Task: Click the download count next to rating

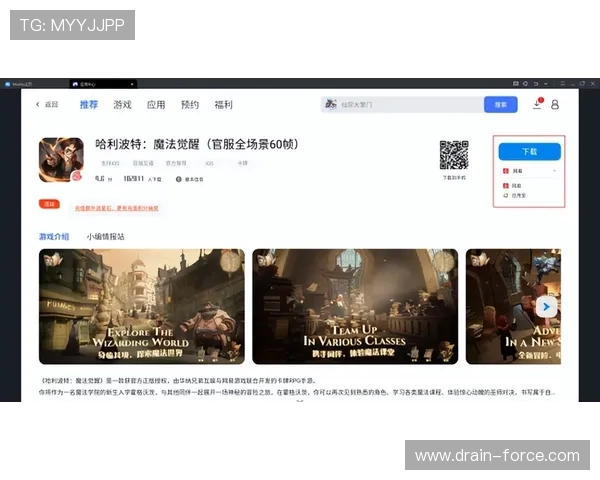Action: point(142,179)
